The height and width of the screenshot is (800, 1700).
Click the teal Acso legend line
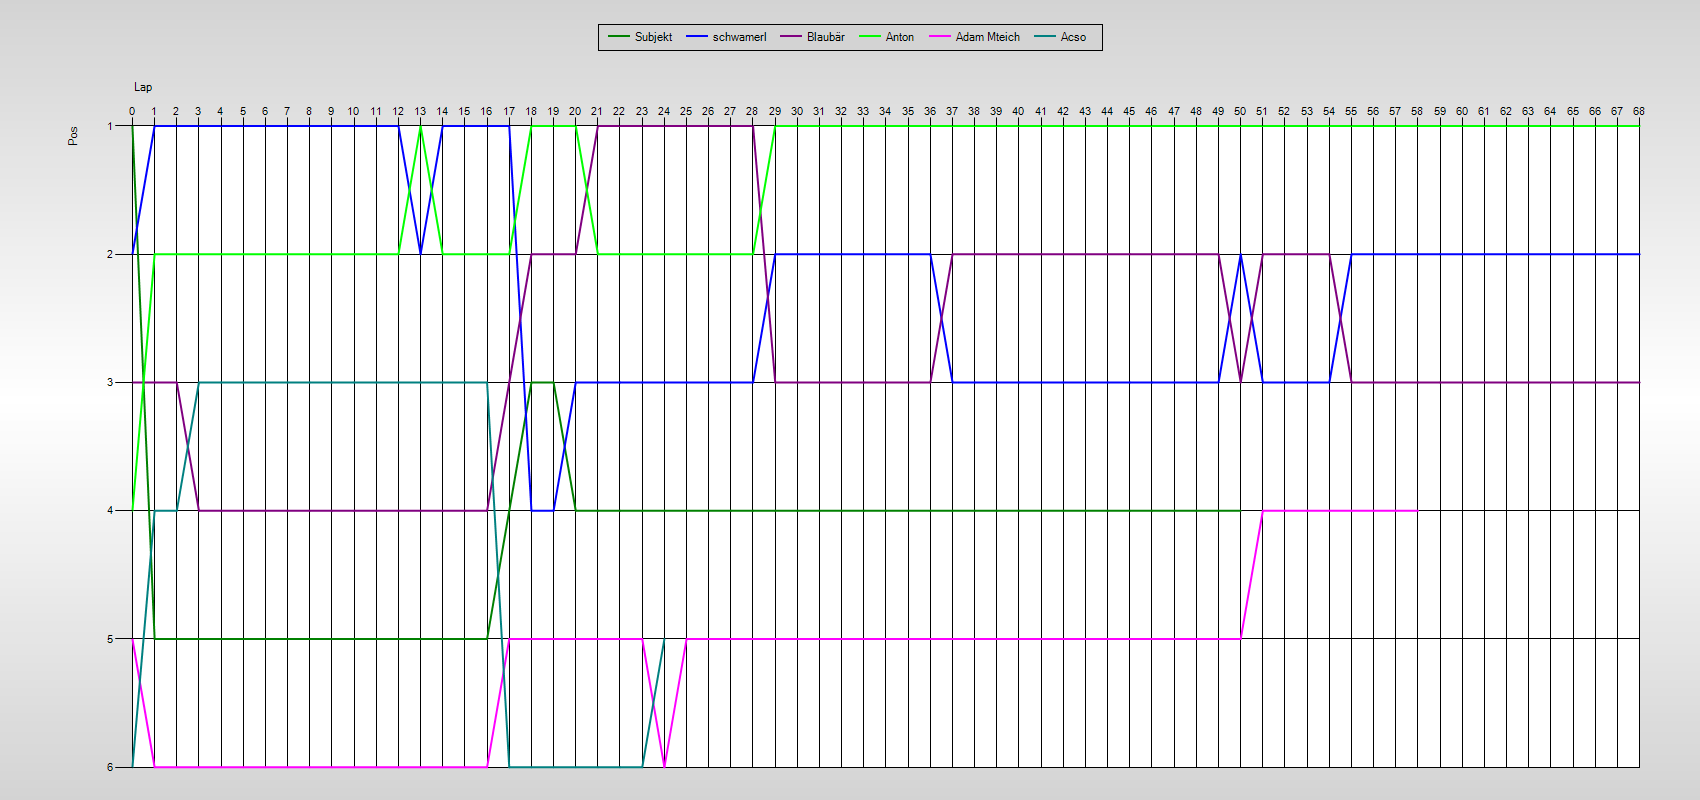tap(1044, 37)
